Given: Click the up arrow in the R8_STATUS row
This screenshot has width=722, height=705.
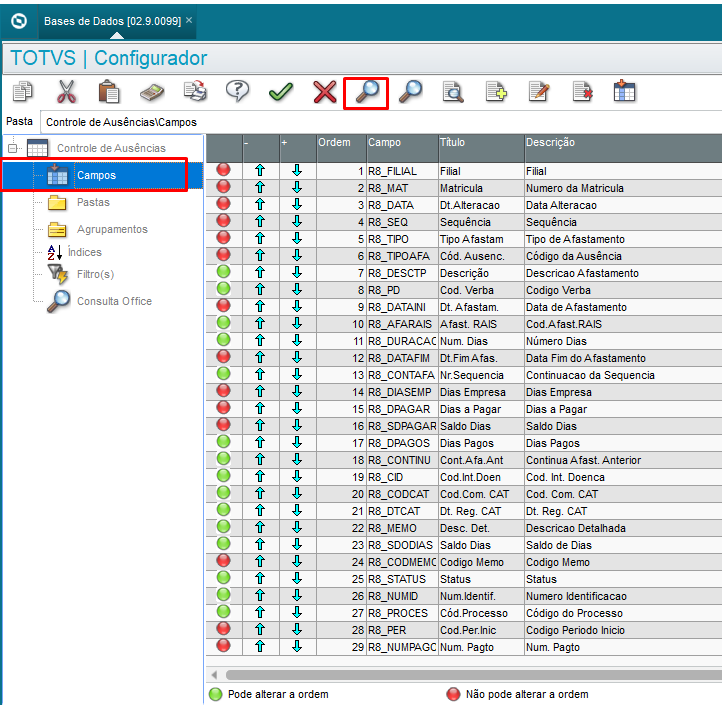Looking at the screenshot, I should pos(260,578).
